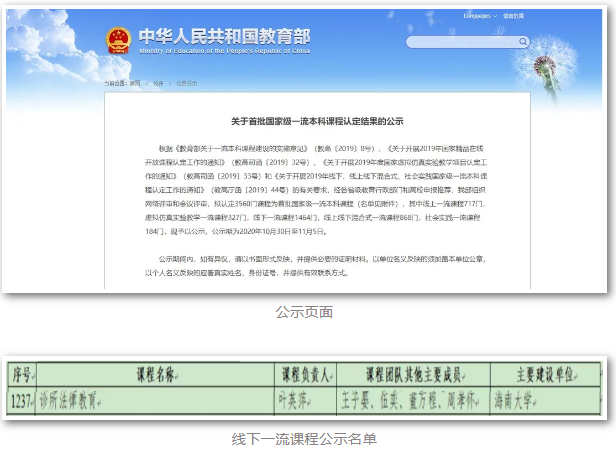Click the 线下一流课程公示名单 caption
Image resolution: width=616 pixels, height=452 pixels.
pos(308,437)
